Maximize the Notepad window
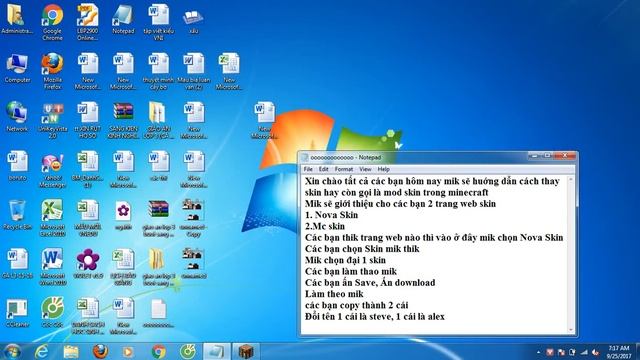The width and height of the screenshot is (640, 360). pos(547,156)
